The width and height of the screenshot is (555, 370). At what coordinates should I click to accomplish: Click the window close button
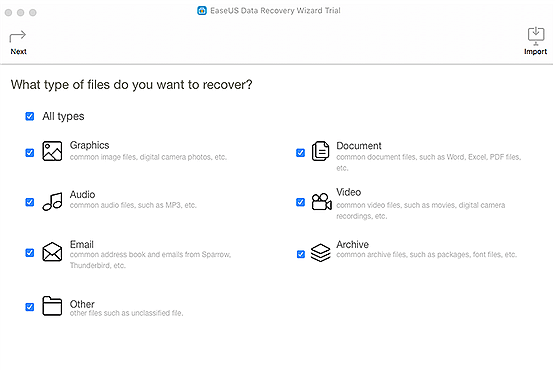coord(8,13)
